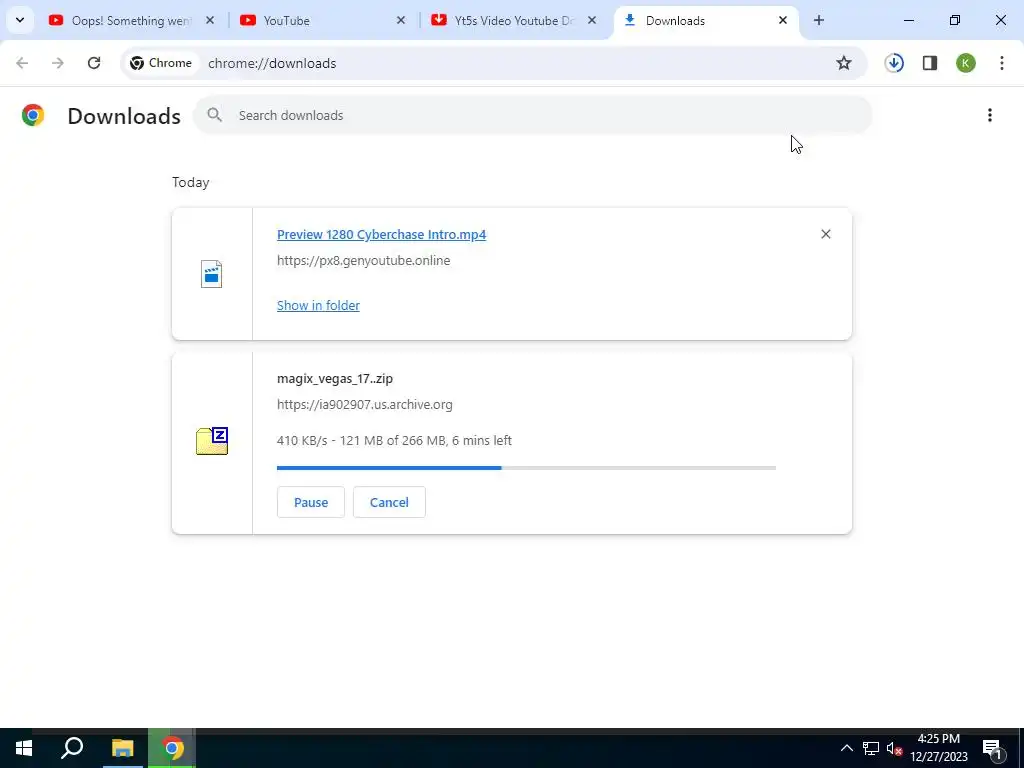Remove Cyberchase Intro download from list
This screenshot has height=768, width=1024.
(x=825, y=234)
